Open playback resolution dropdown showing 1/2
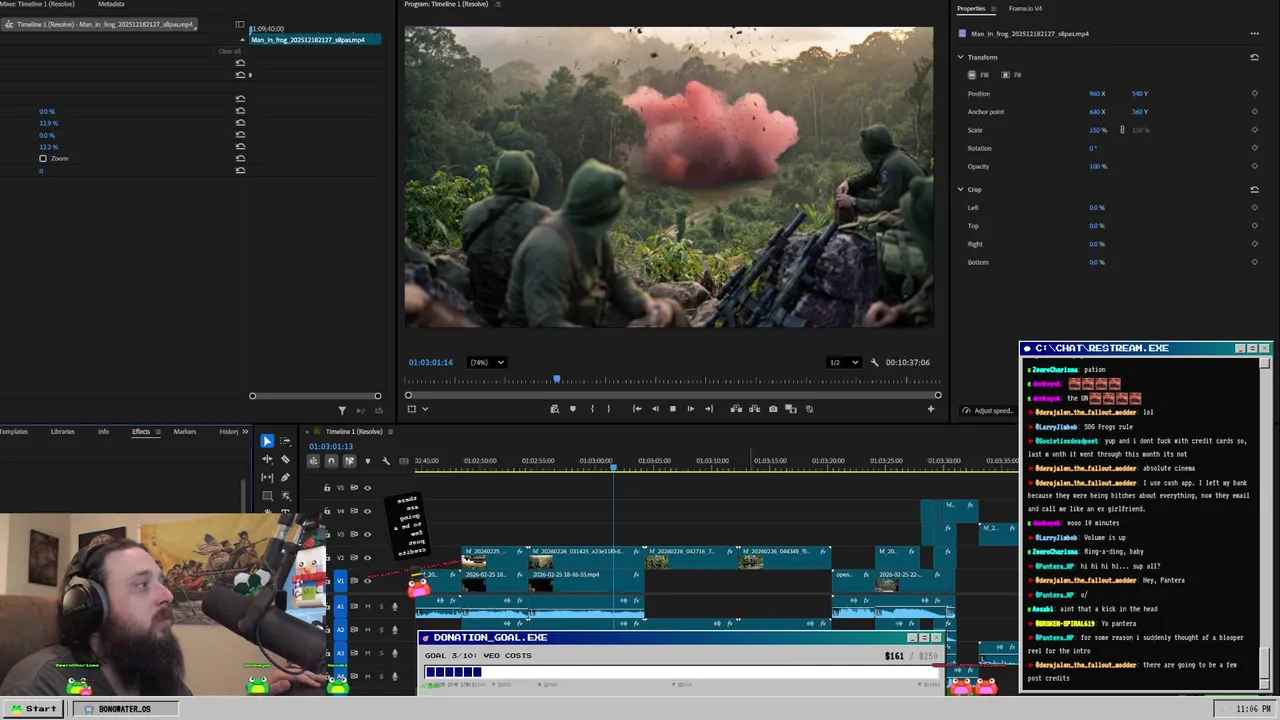The height and width of the screenshot is (720, 1280). point(843,362)
